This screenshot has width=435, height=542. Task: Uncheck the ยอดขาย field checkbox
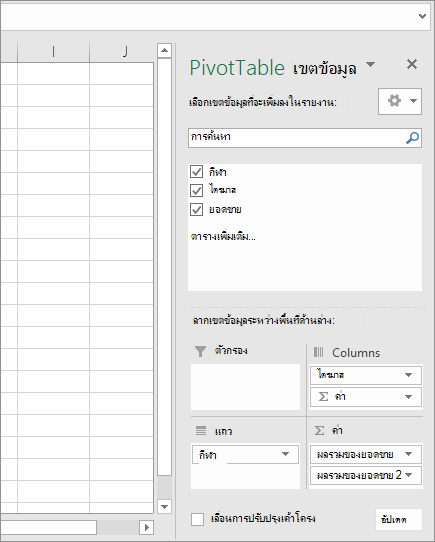click(196, 209)
